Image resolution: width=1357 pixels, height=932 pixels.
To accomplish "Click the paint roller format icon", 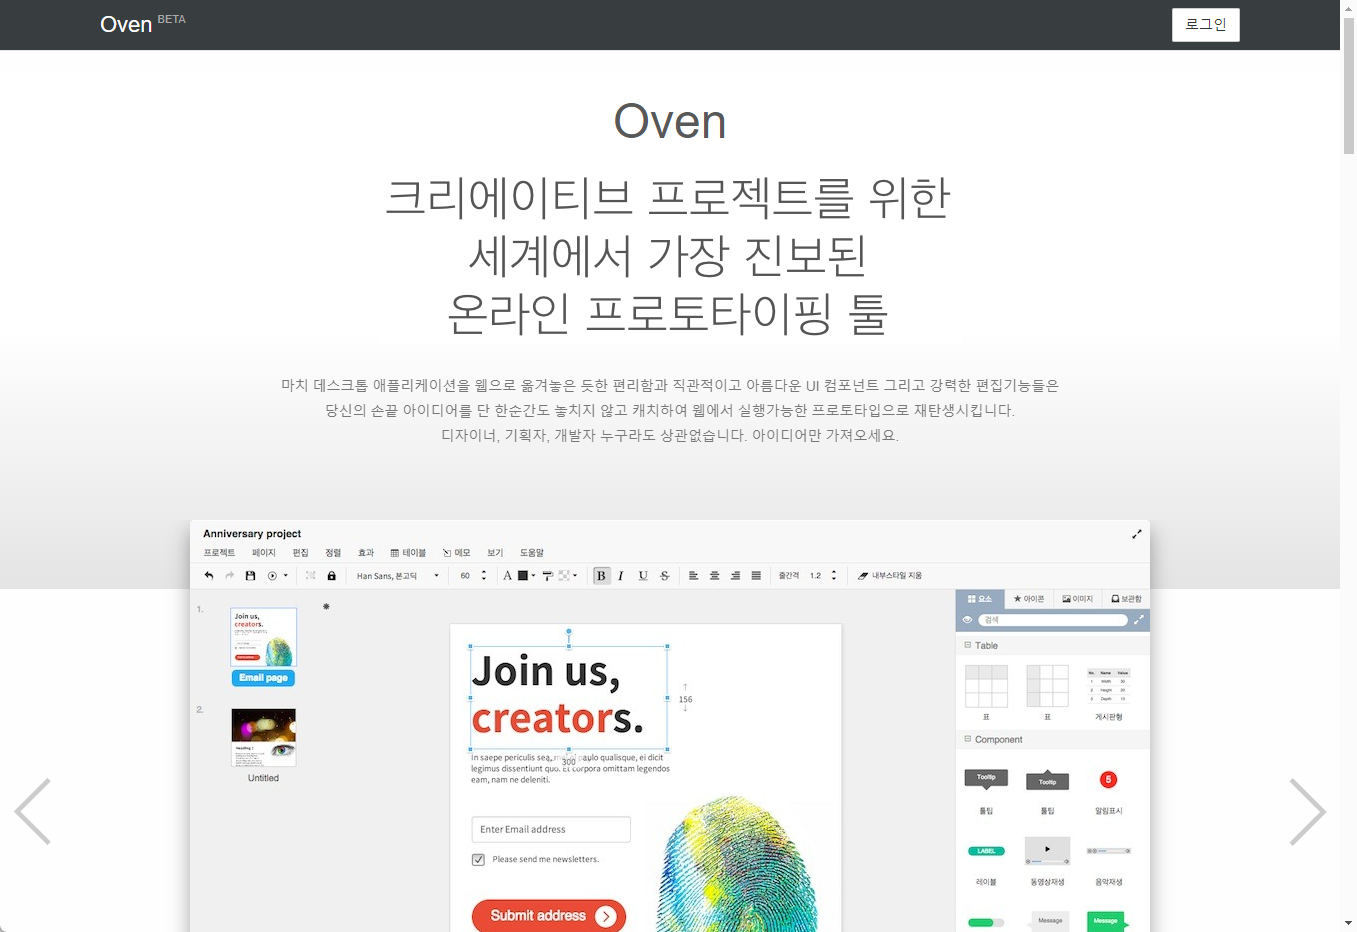I will point(548,576).
